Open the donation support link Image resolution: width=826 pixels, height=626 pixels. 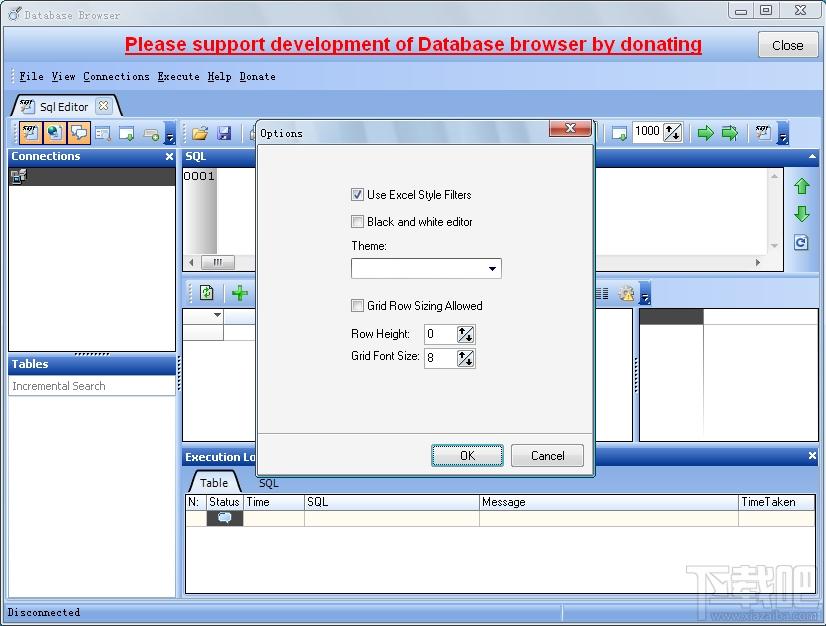pyautogui.click(x=413, y=44)
